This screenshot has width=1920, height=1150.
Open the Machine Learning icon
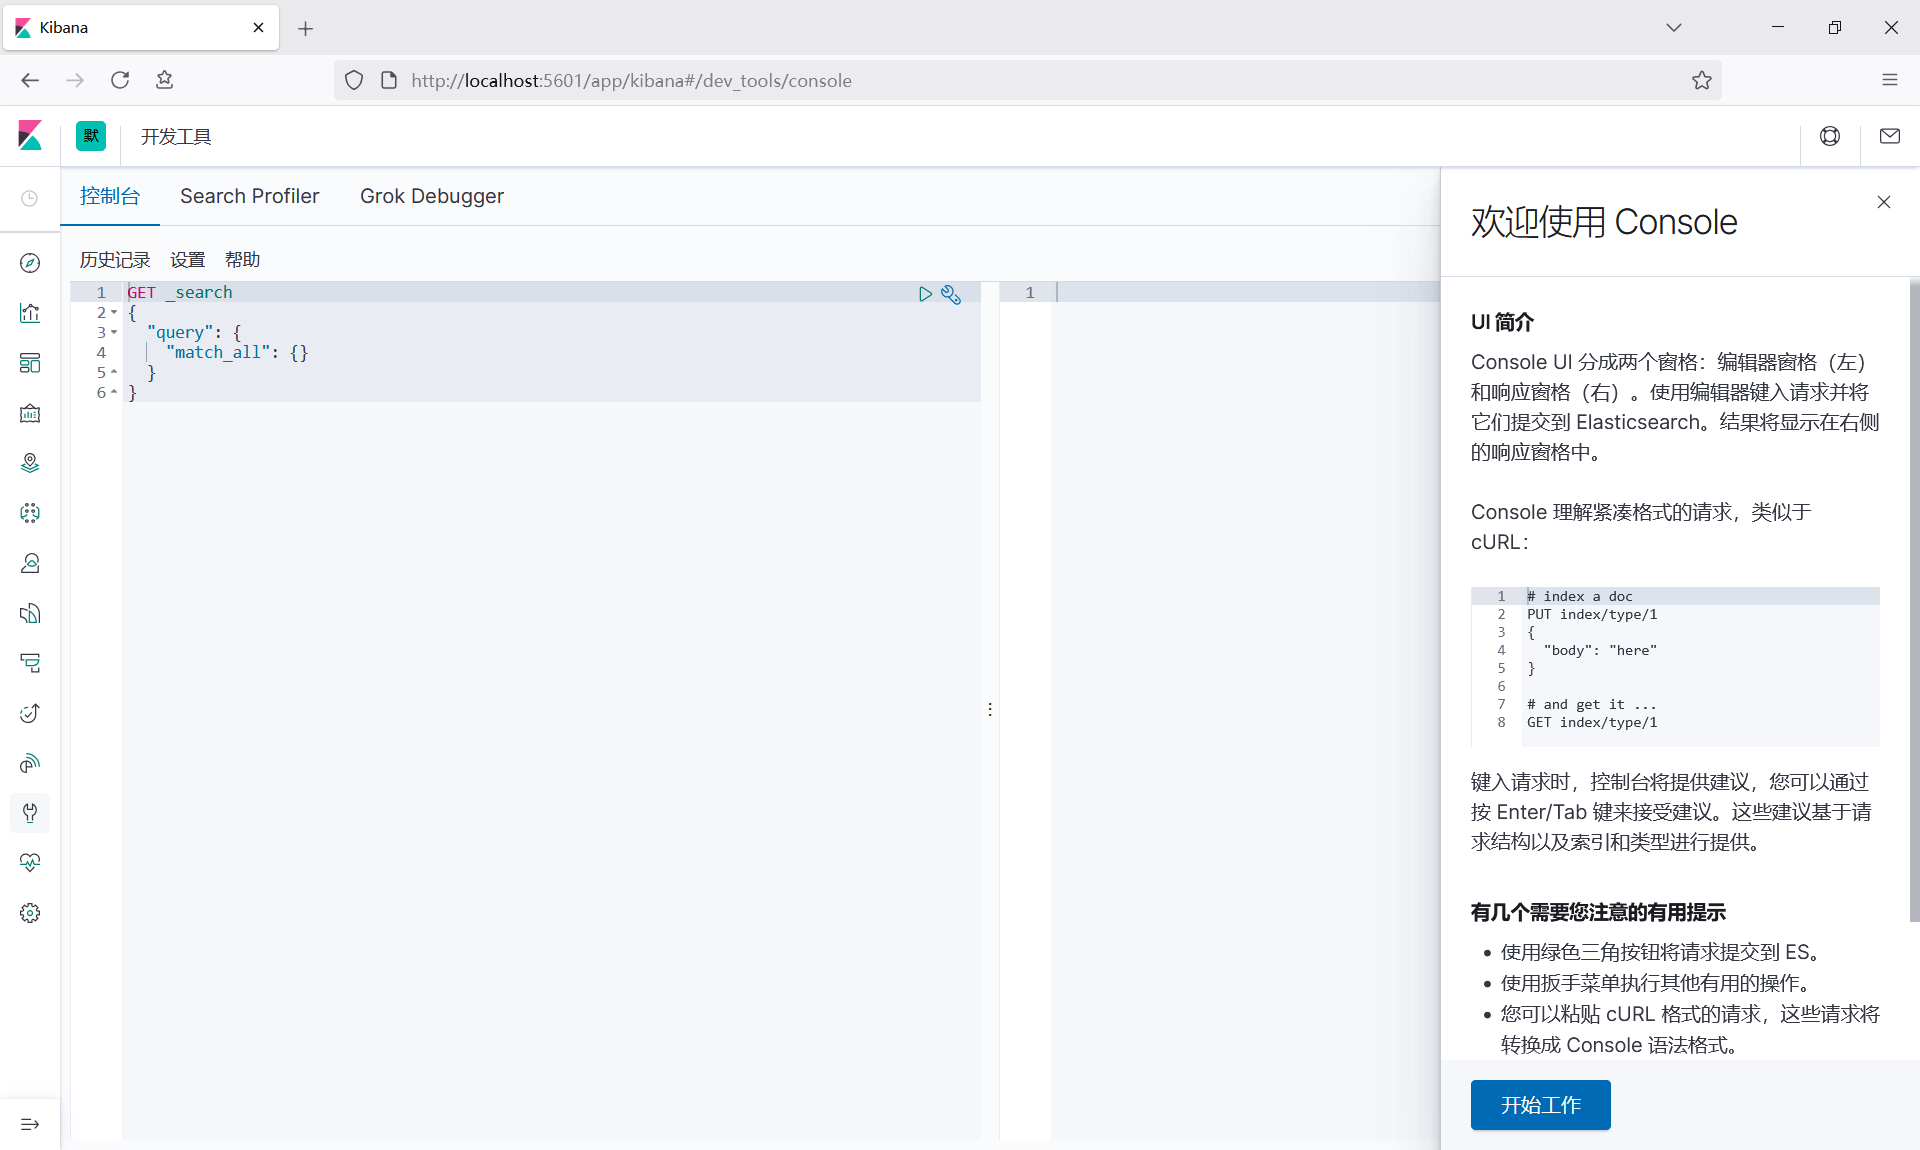point(30,513)
